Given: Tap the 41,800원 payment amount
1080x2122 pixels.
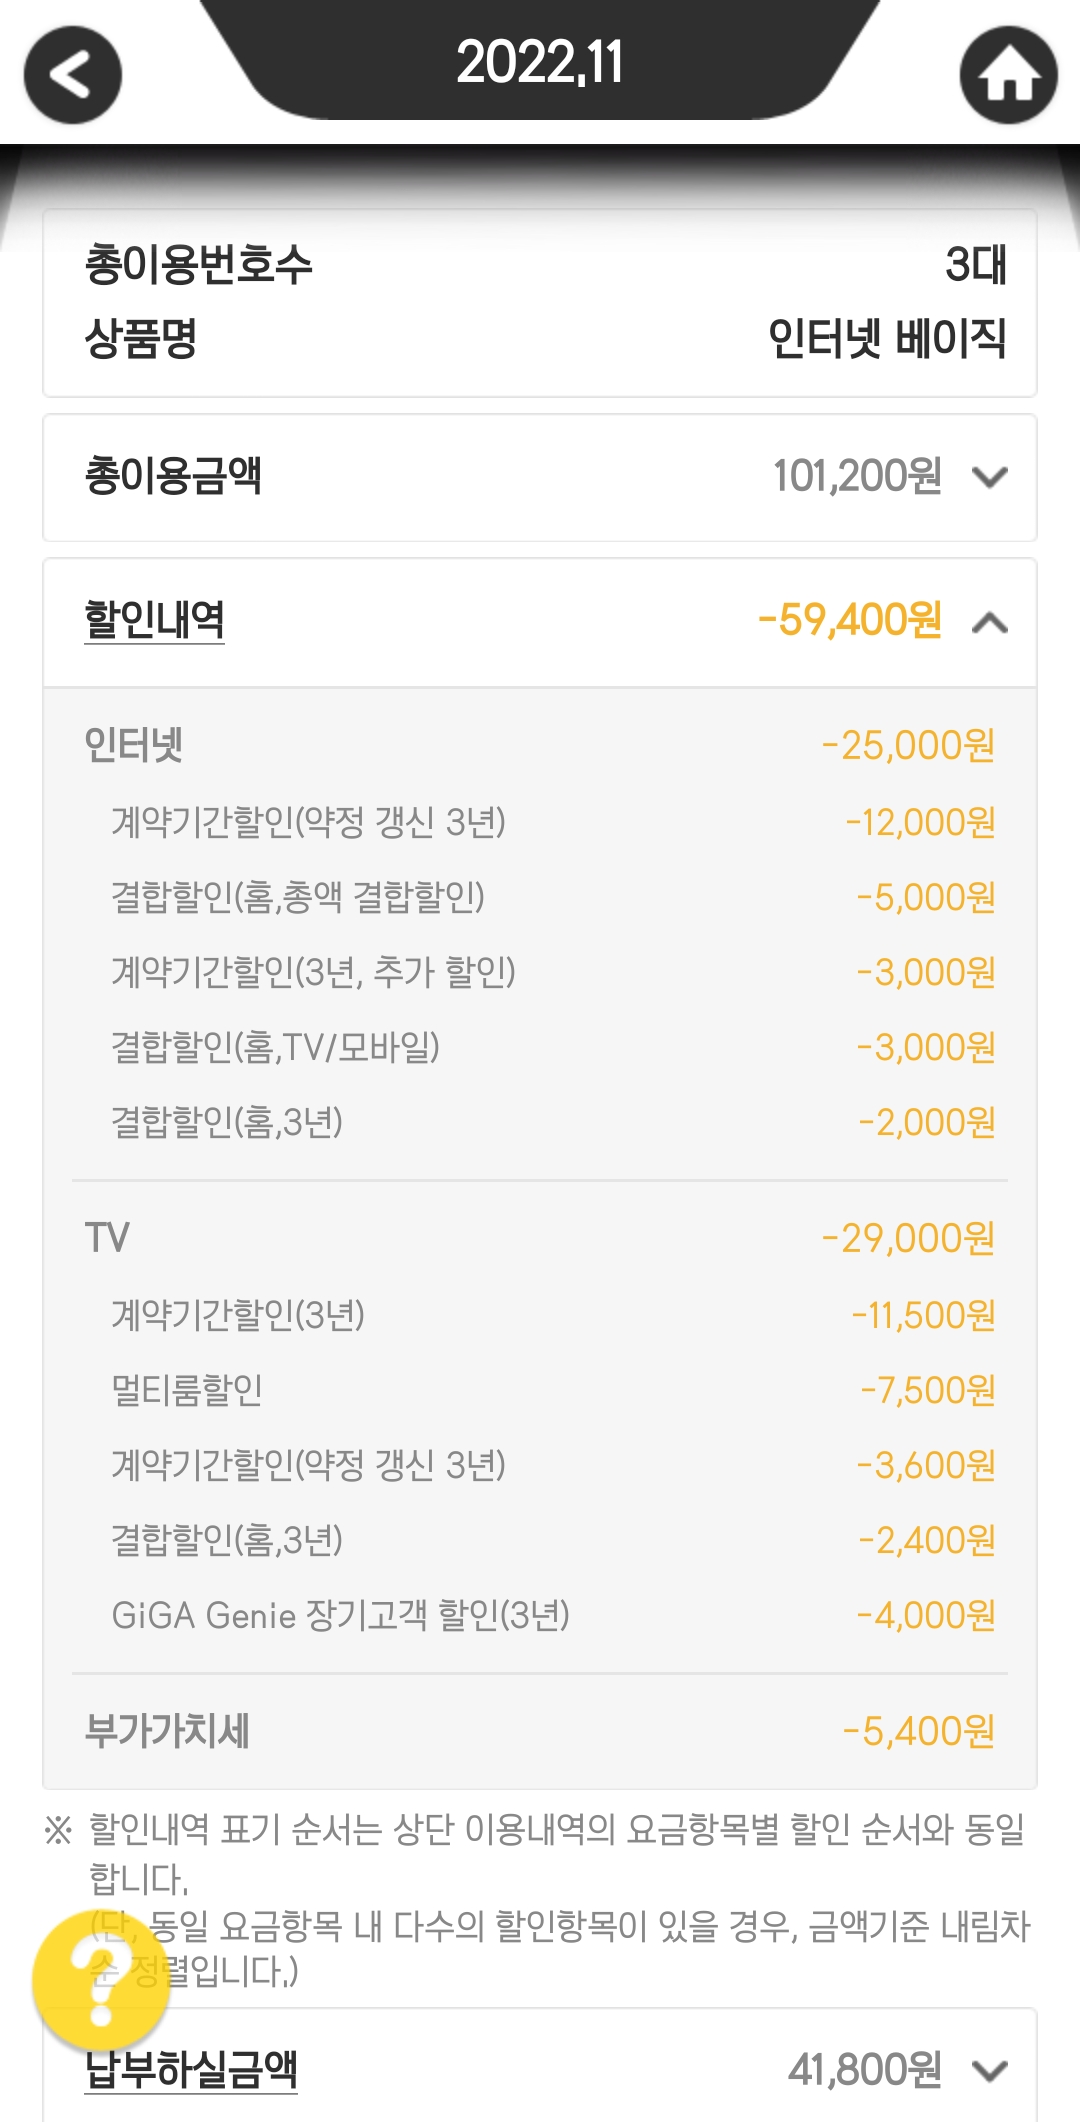Looking at the screenshot, I should 865,2069.
